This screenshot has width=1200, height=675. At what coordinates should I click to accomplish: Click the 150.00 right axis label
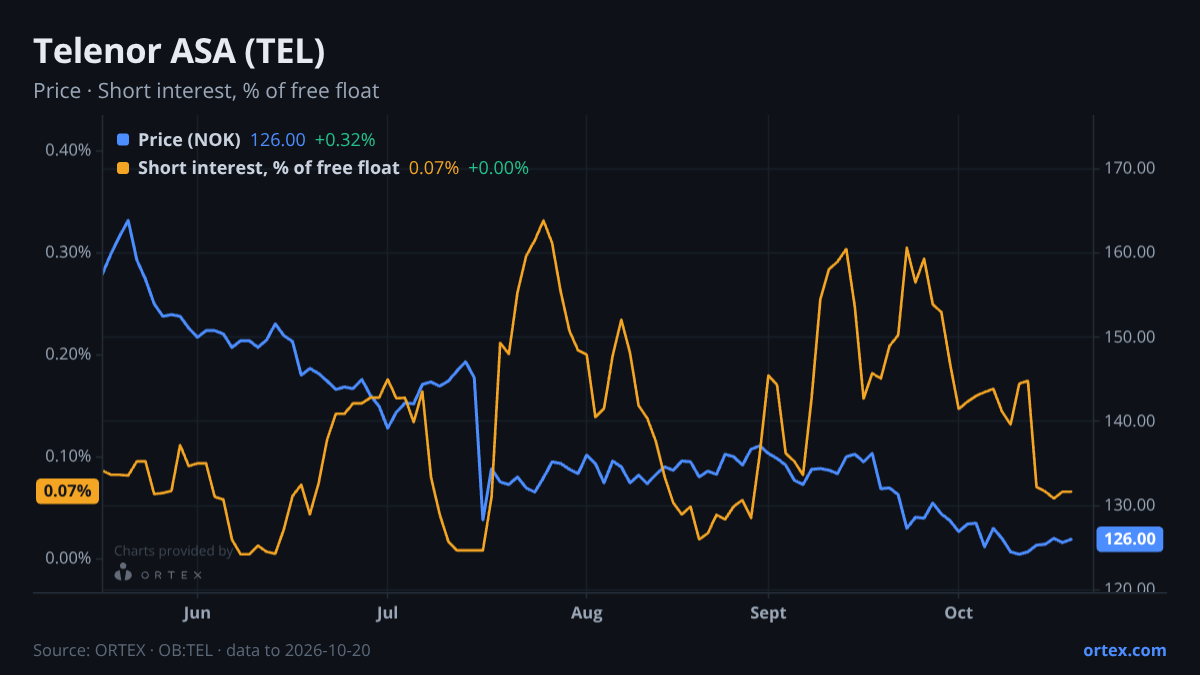[1132, 337]
